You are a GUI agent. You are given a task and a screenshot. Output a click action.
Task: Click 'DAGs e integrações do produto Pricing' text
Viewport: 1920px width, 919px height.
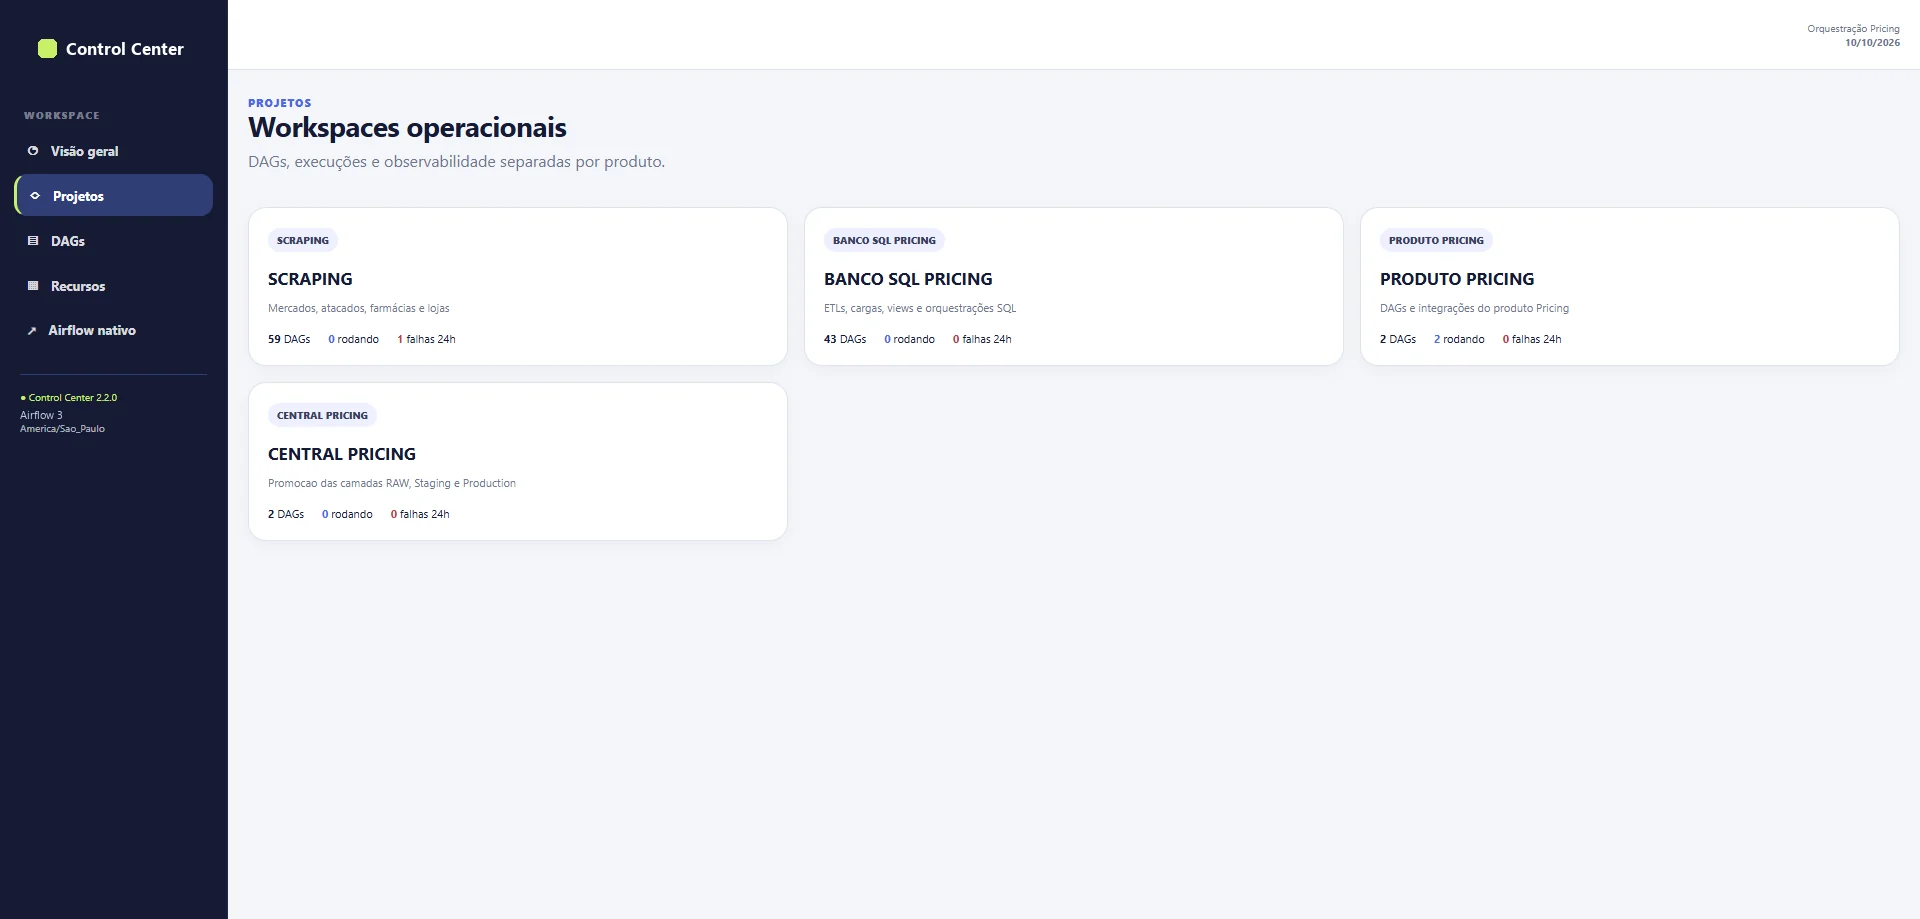coord(1474,308)
